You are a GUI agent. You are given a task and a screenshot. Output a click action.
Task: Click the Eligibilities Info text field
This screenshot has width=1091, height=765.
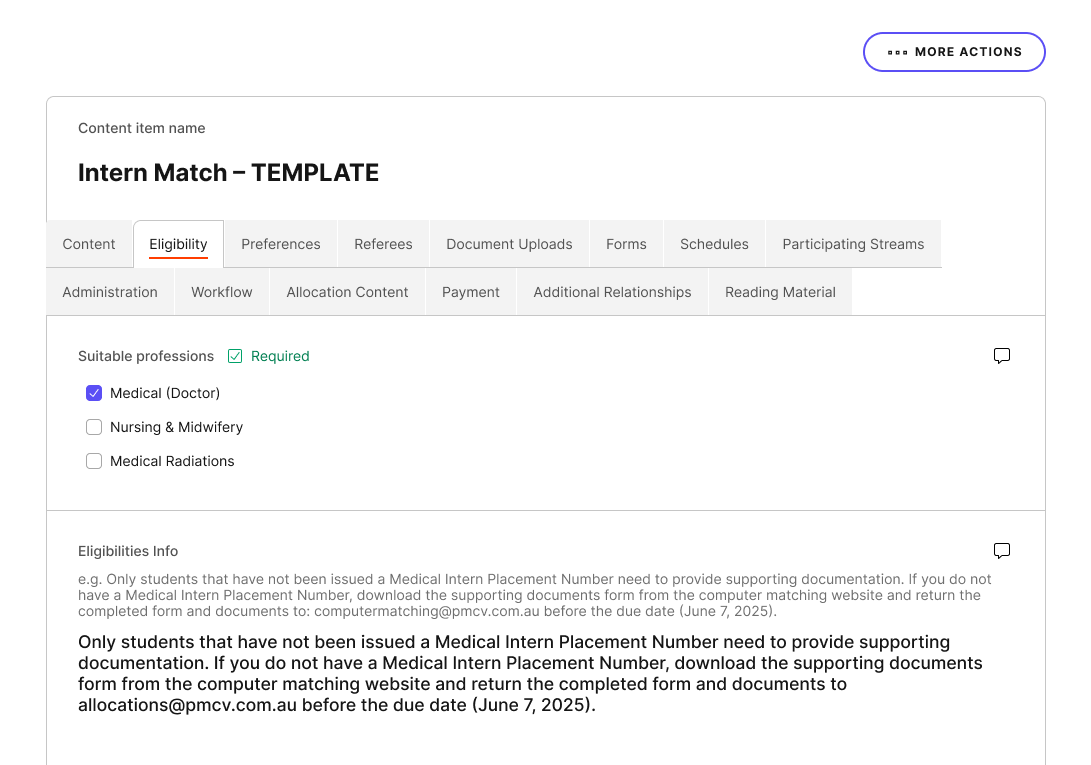click(530, 673)
